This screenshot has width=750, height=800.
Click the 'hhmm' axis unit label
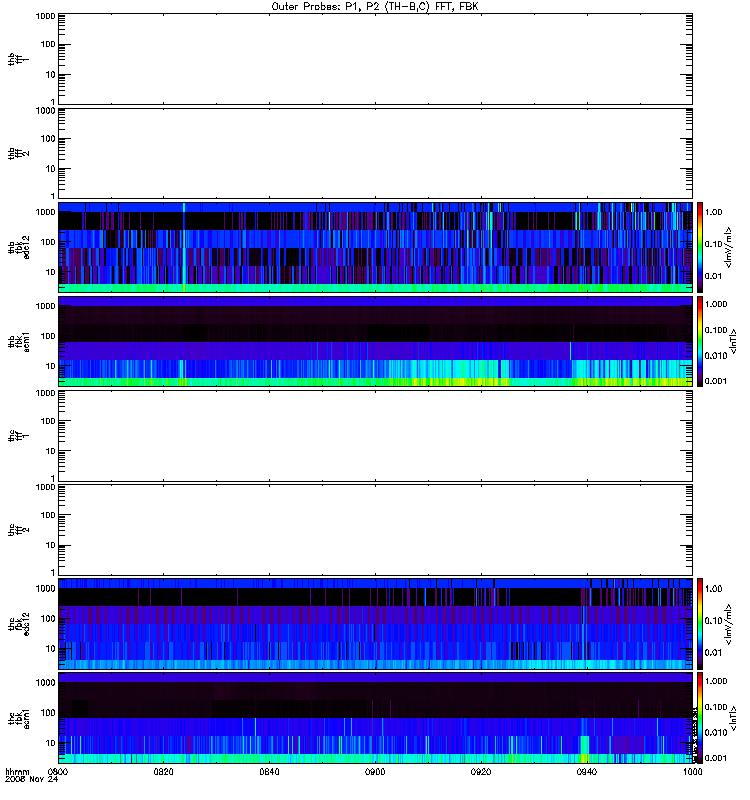17,771
